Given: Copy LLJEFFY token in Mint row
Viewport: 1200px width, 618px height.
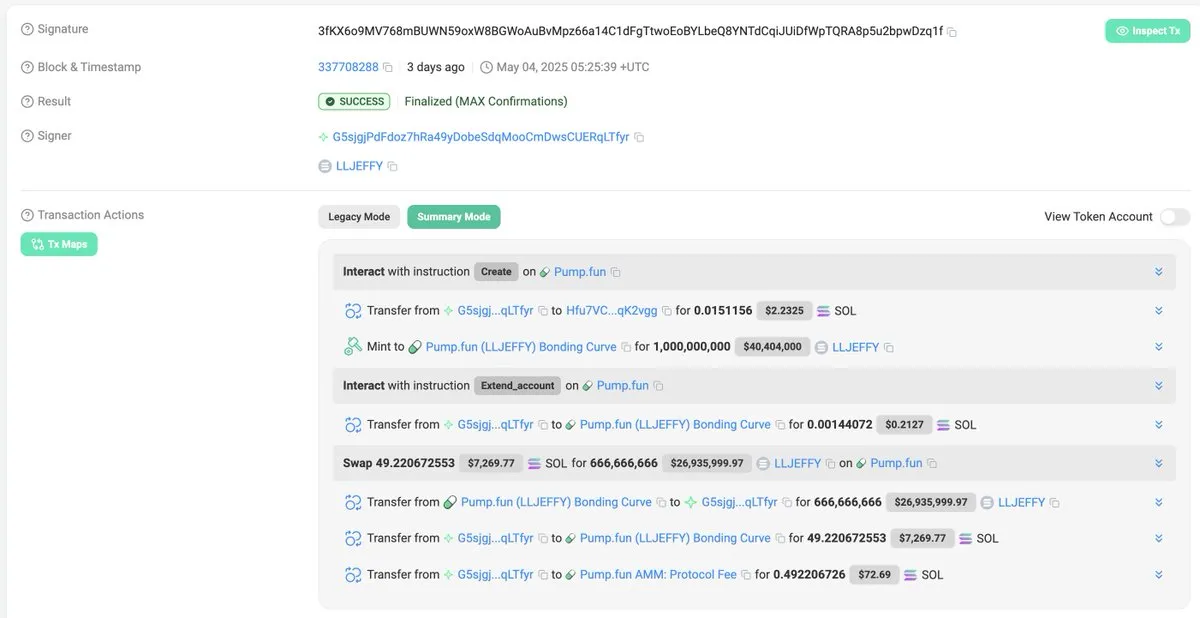Looking at the screenshot, I should [888, 348].
